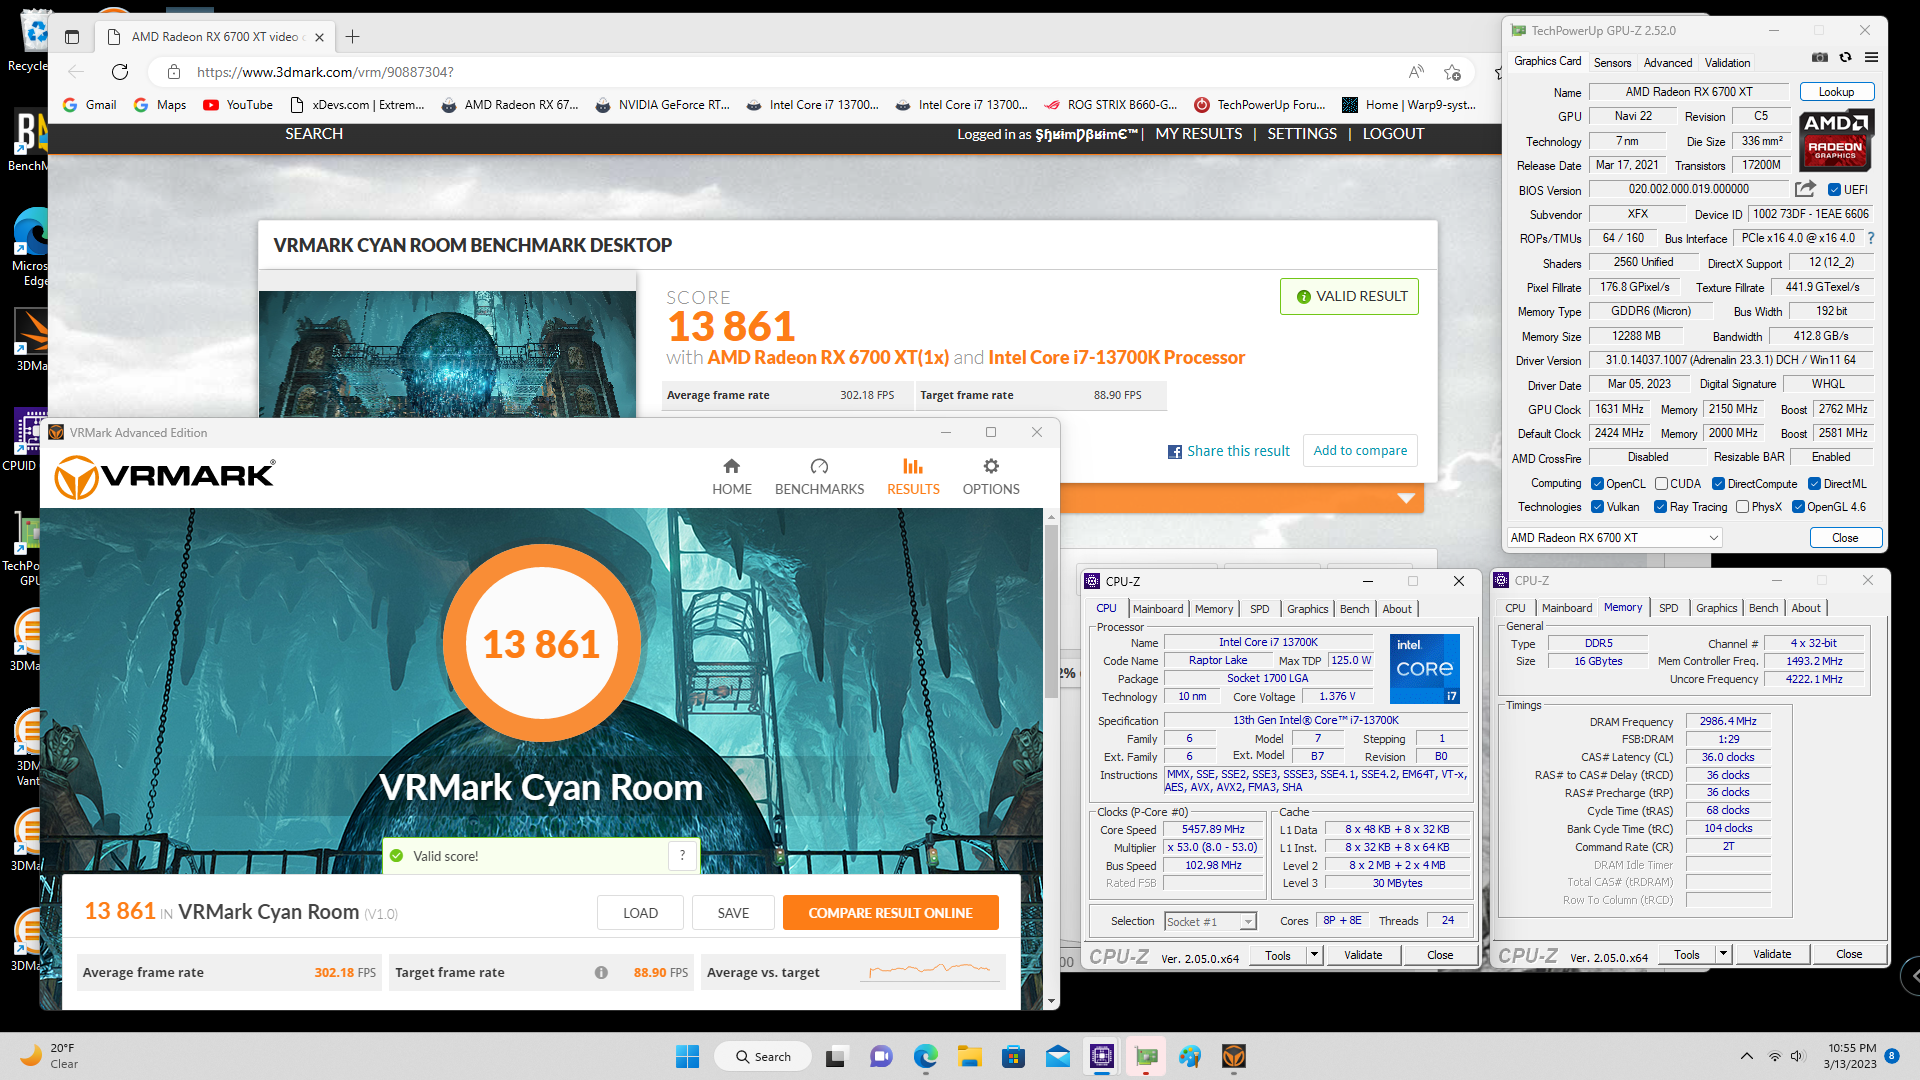The height and width of the screenshot is (1080, 1920).
Task: Click Validate button in left CPU-Z
Action: pyautogui.click(x=1363, y=955)
